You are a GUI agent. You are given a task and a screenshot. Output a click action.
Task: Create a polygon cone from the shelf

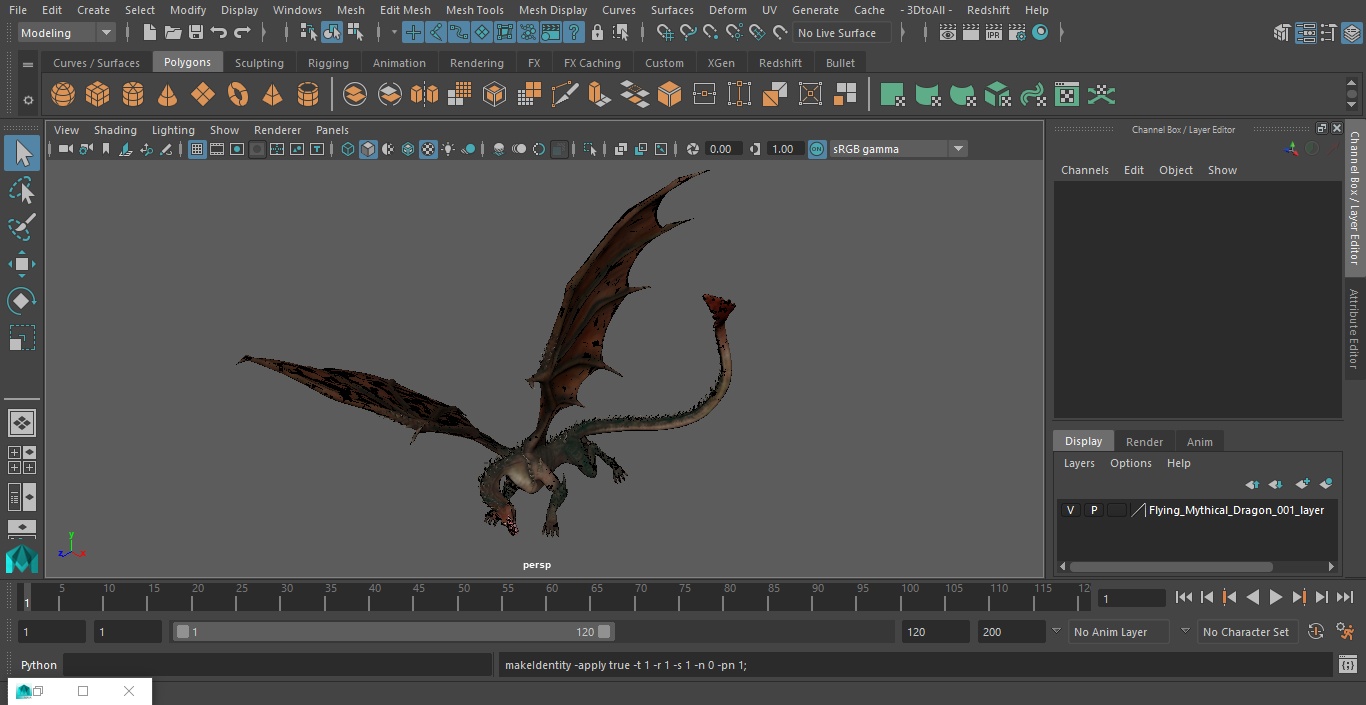[x=168, y=95]
